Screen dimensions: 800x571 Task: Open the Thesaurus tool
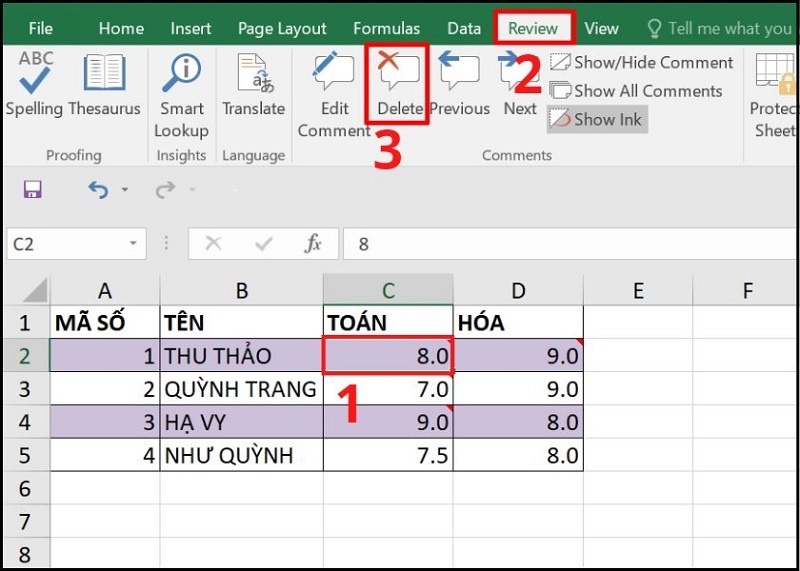[x=104, y=85]
